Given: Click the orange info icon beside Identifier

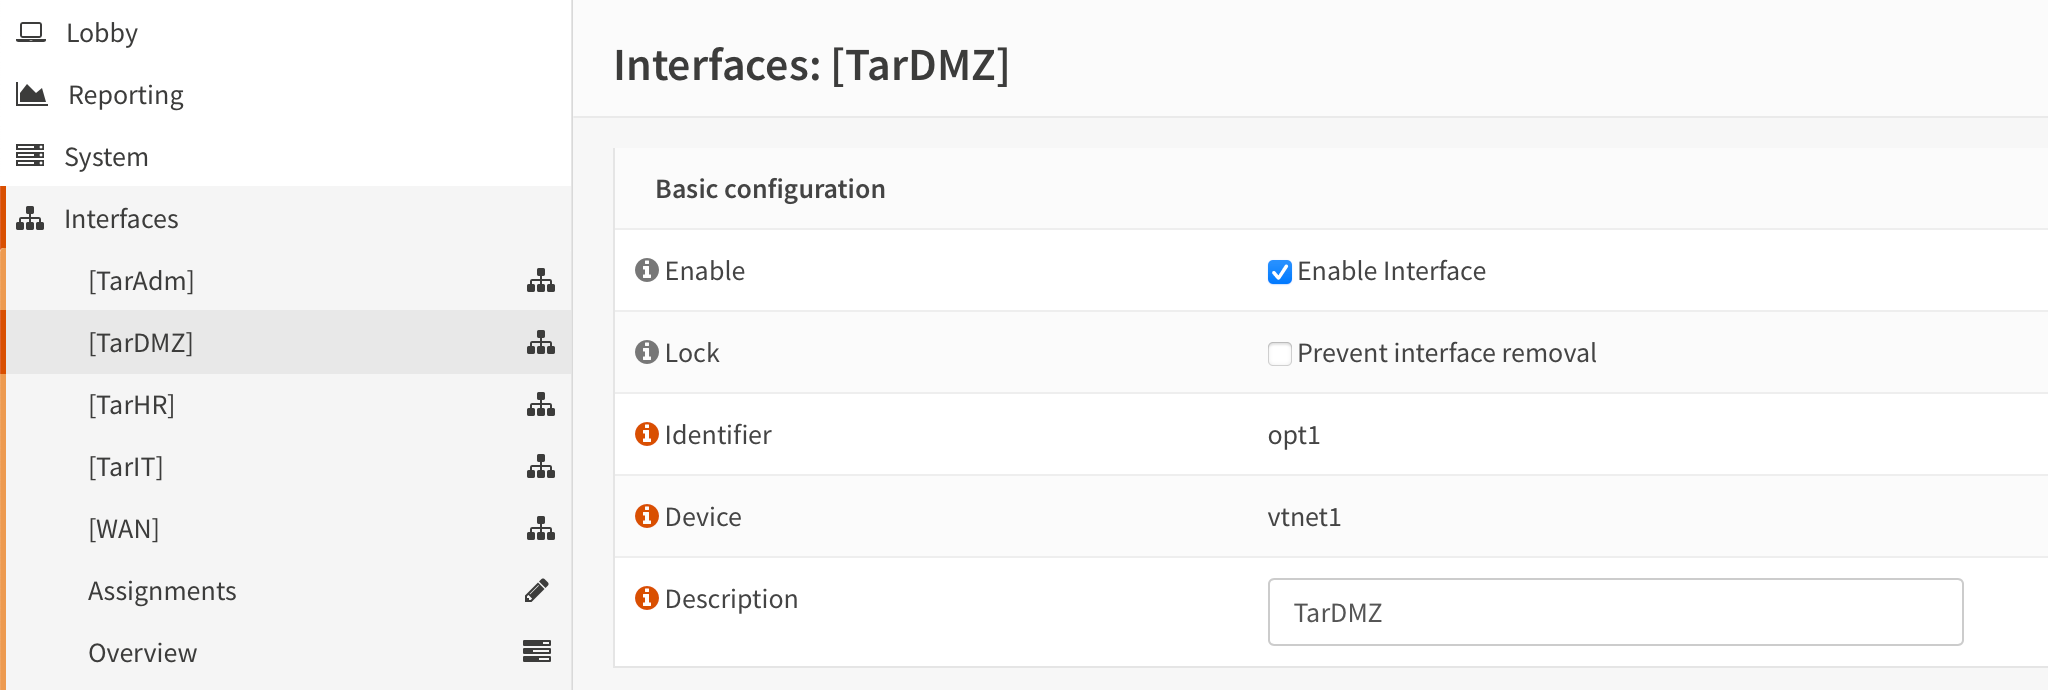Looking at the screenshot, I should click(x=647, y=434).
